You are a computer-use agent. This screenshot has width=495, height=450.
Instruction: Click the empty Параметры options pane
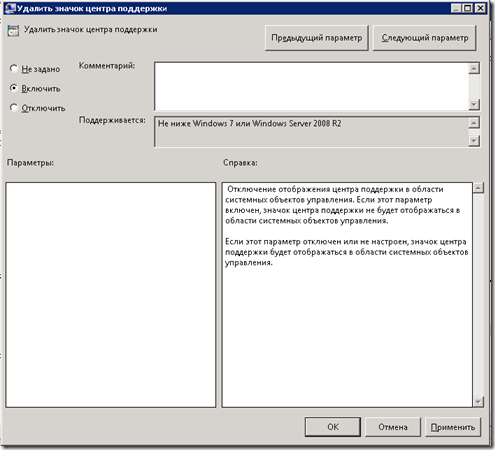(x=111, y=295)
